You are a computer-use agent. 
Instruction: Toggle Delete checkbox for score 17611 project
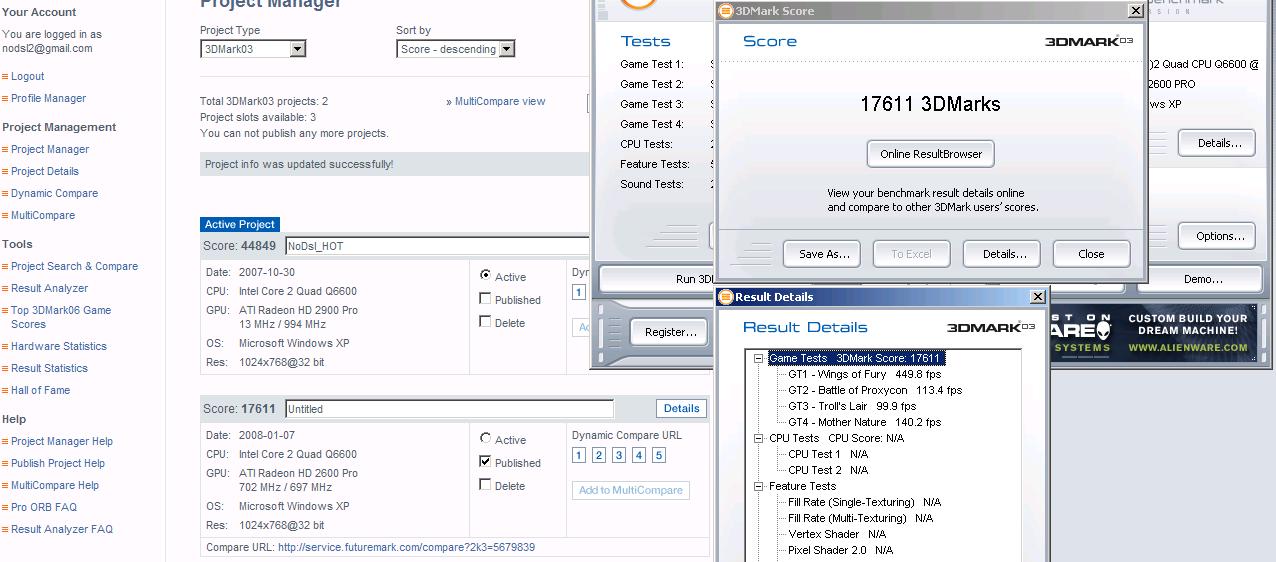tap(485, 484)
